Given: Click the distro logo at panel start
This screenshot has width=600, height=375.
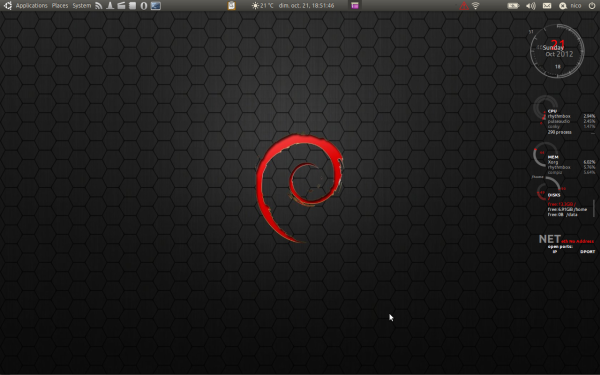Looking at the screenshot, I should coord(7,5).
